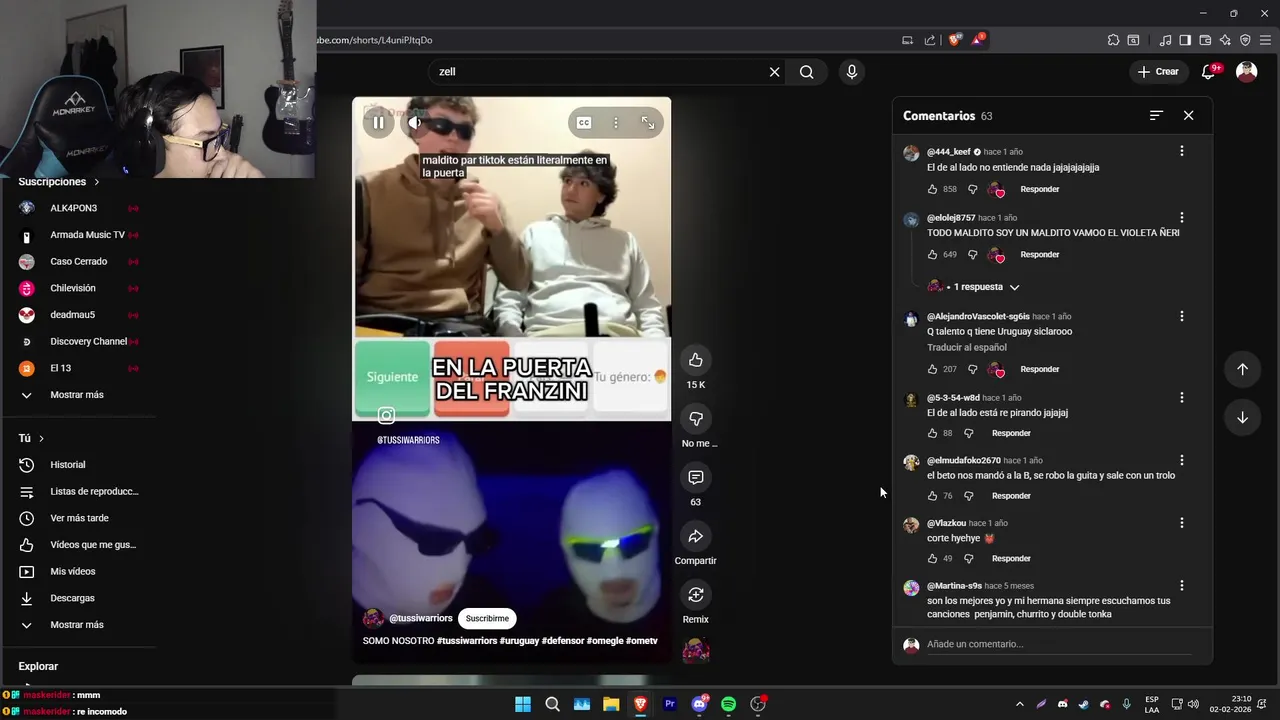Expand the Suscripciones section
The width and height of the screenshot is (1280, 720).
(59, 182)
